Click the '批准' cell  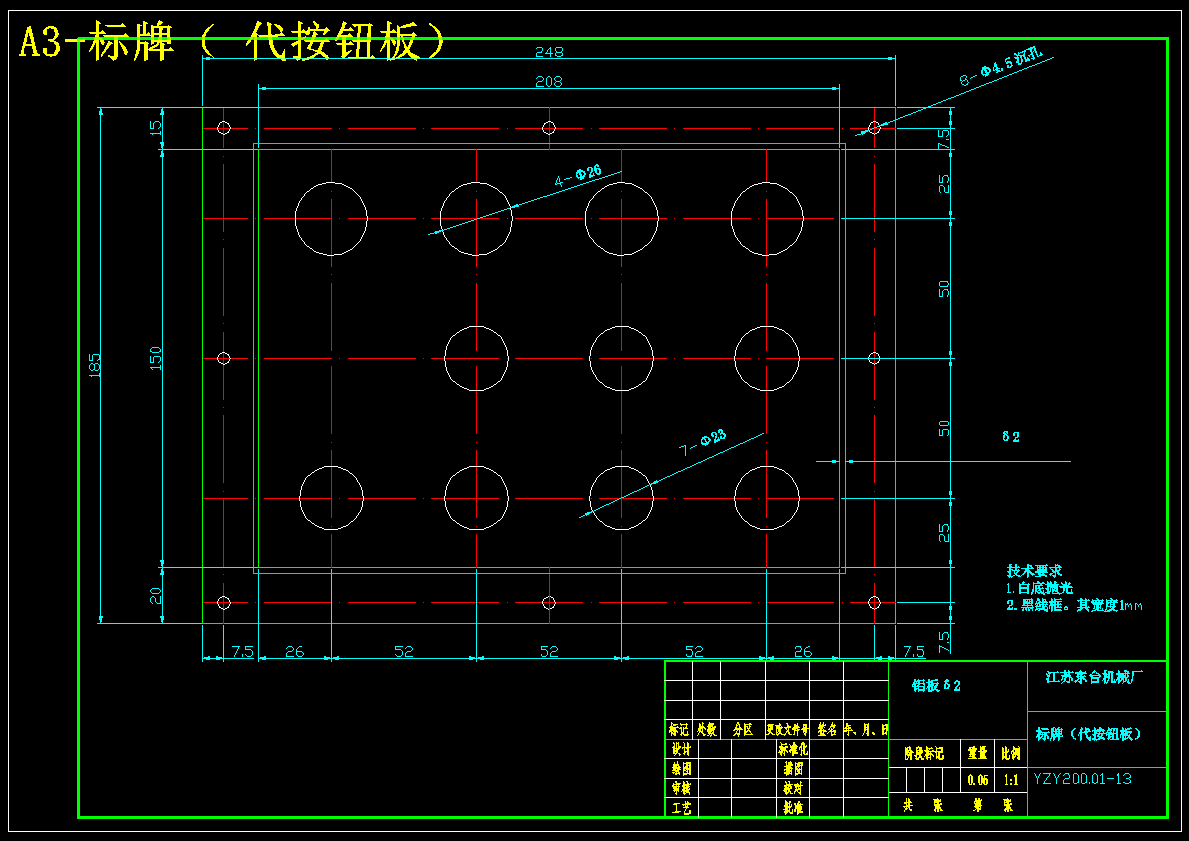[793, 808]
